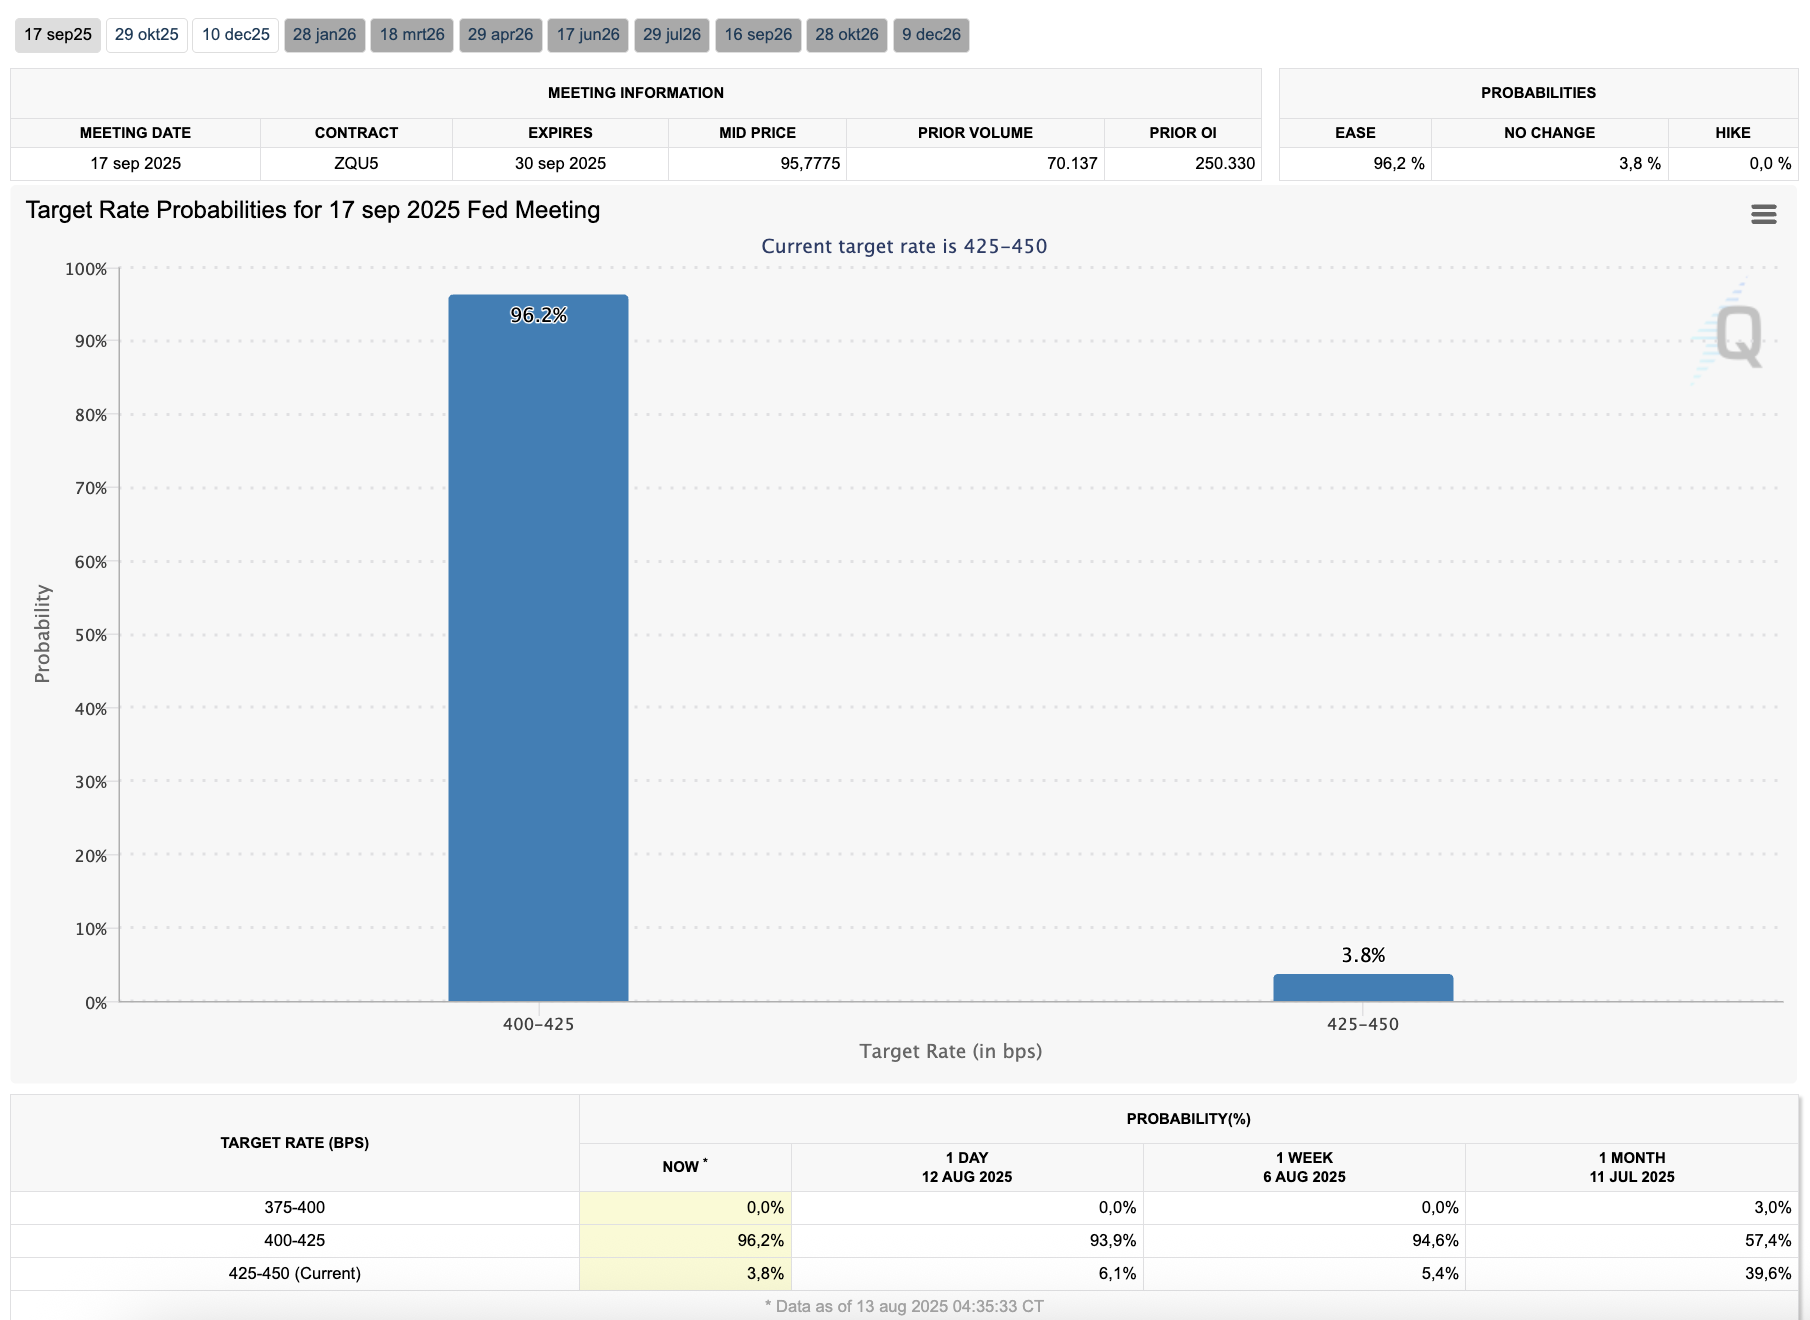1810x1320 pixels.
Task: Select the 9 dec26 meeting tab
Action: 931,35
